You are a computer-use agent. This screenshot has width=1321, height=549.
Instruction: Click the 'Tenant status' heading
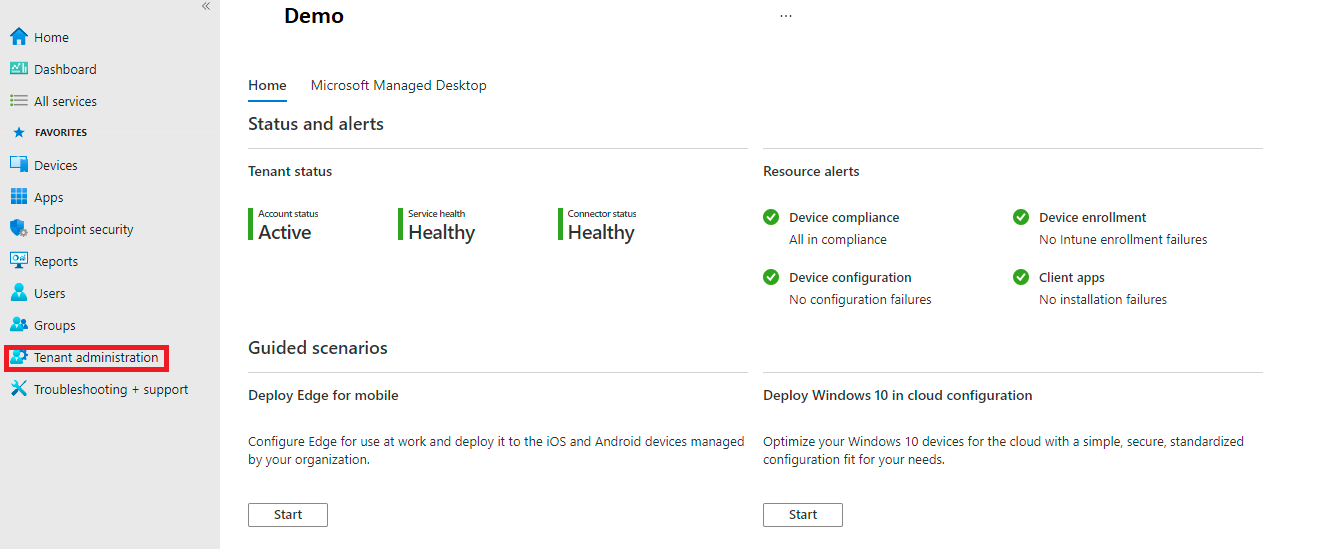click(290, 171)
